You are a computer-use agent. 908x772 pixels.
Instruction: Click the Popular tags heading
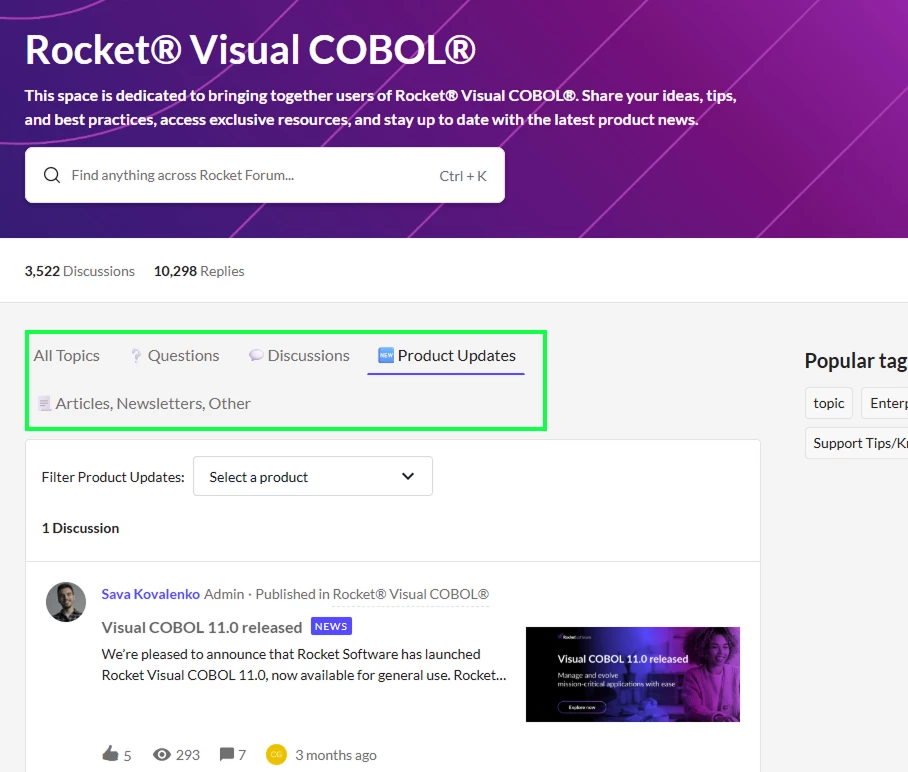click(x=856, y=361)
